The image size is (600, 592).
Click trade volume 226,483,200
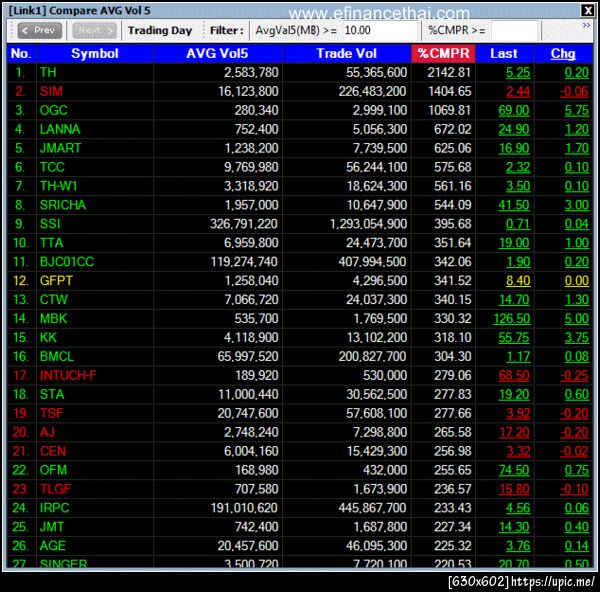373,91
